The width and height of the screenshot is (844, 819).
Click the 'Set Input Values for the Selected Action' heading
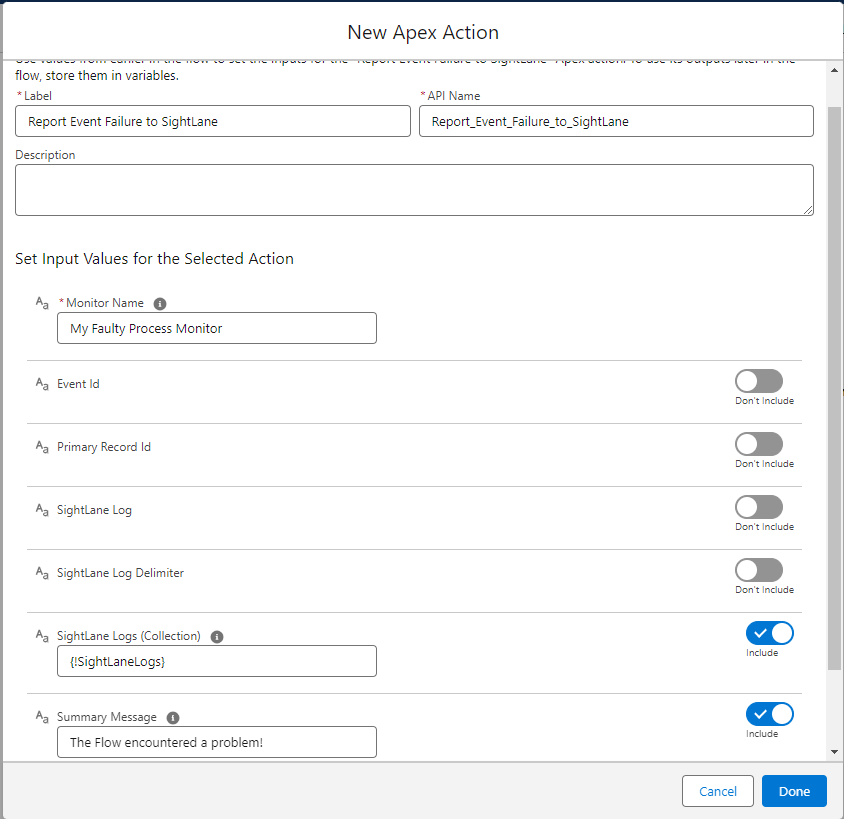coord(154,259)
